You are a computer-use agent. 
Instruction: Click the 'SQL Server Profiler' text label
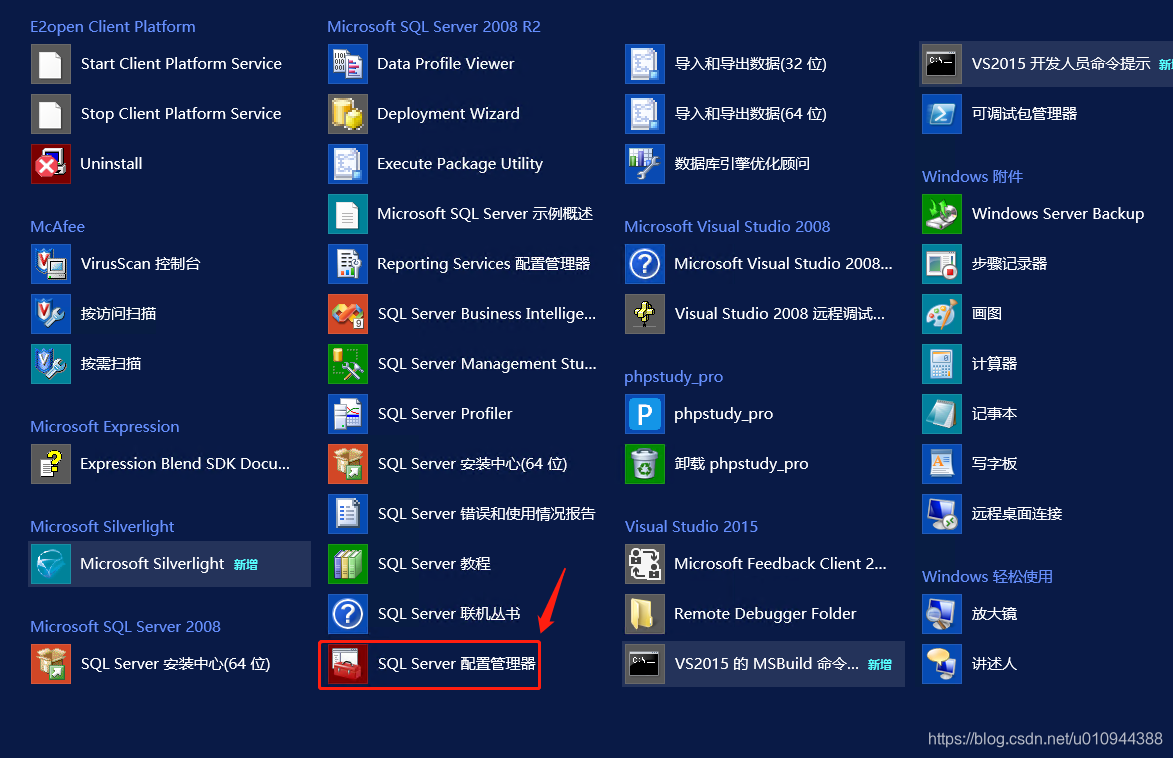(445, 414)
